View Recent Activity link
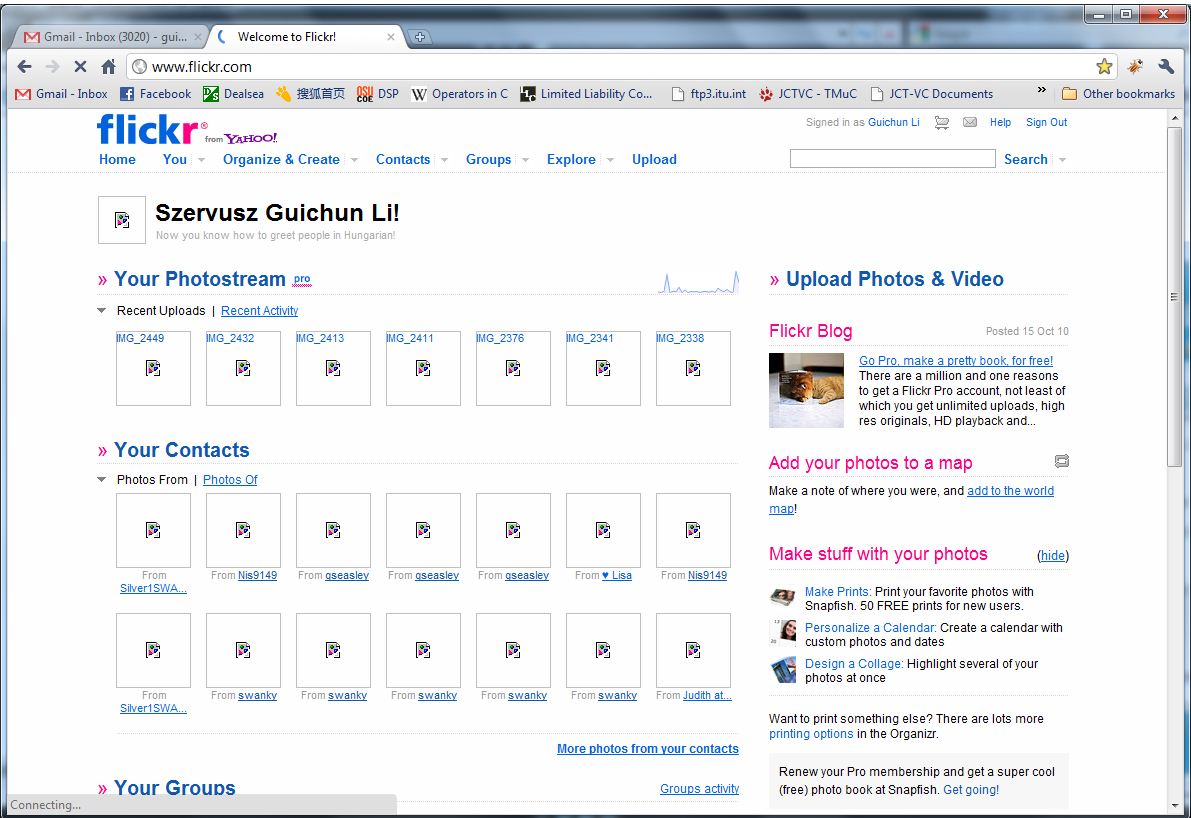1191x818 pixels. tap(260, 311)
